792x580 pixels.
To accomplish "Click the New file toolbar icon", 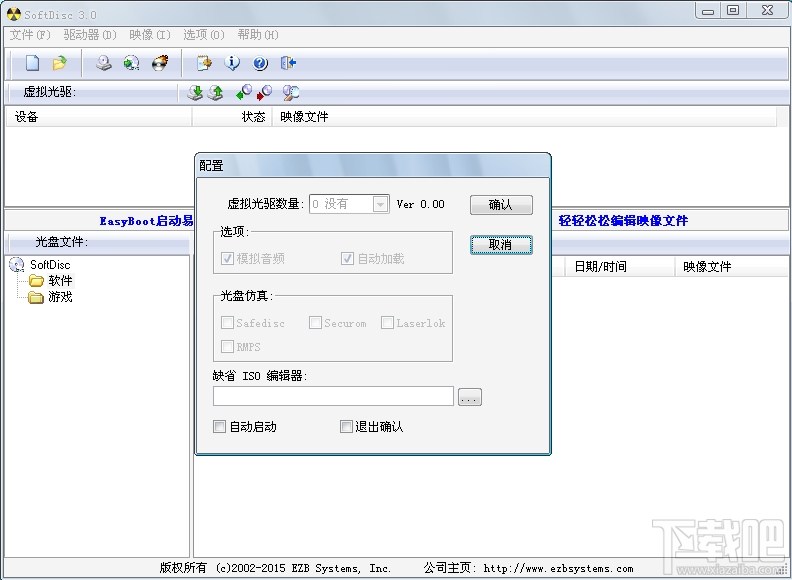I will click(x=32, y=63).
